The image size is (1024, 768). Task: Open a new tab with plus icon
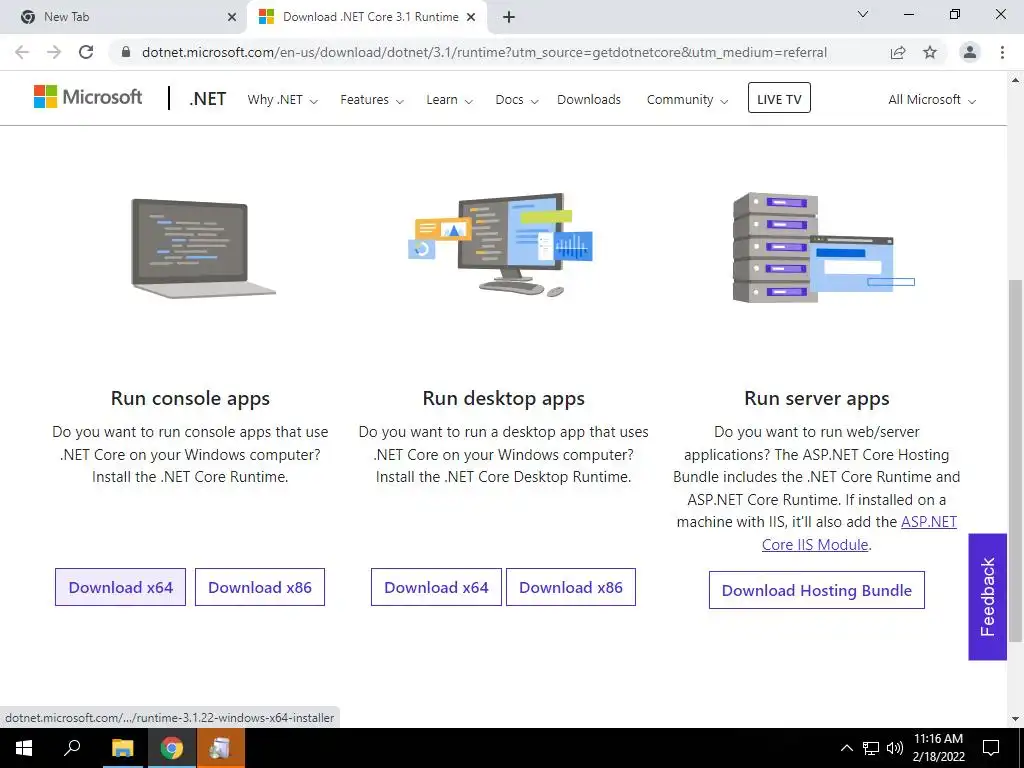(509, 17)
